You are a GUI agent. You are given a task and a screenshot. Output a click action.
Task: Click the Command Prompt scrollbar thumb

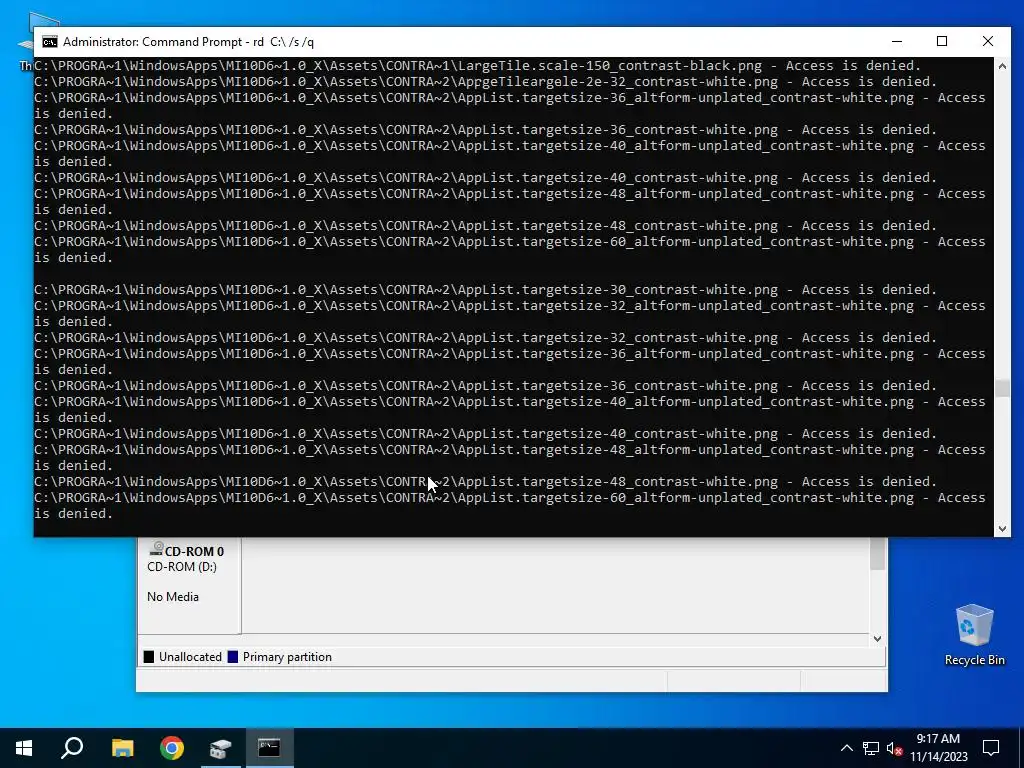pyautogui.click(x=1002, y=388)
